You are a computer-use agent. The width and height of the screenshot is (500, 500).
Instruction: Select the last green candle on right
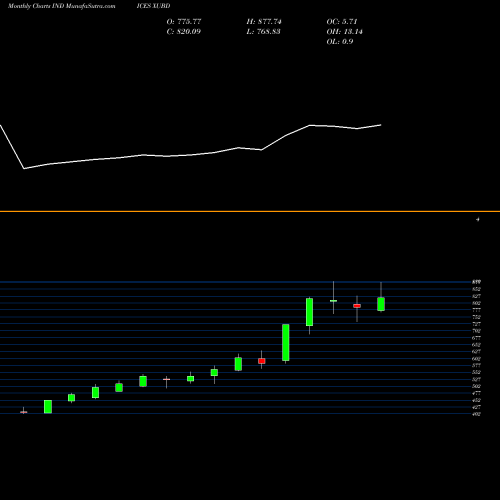(x=381, y=304)
